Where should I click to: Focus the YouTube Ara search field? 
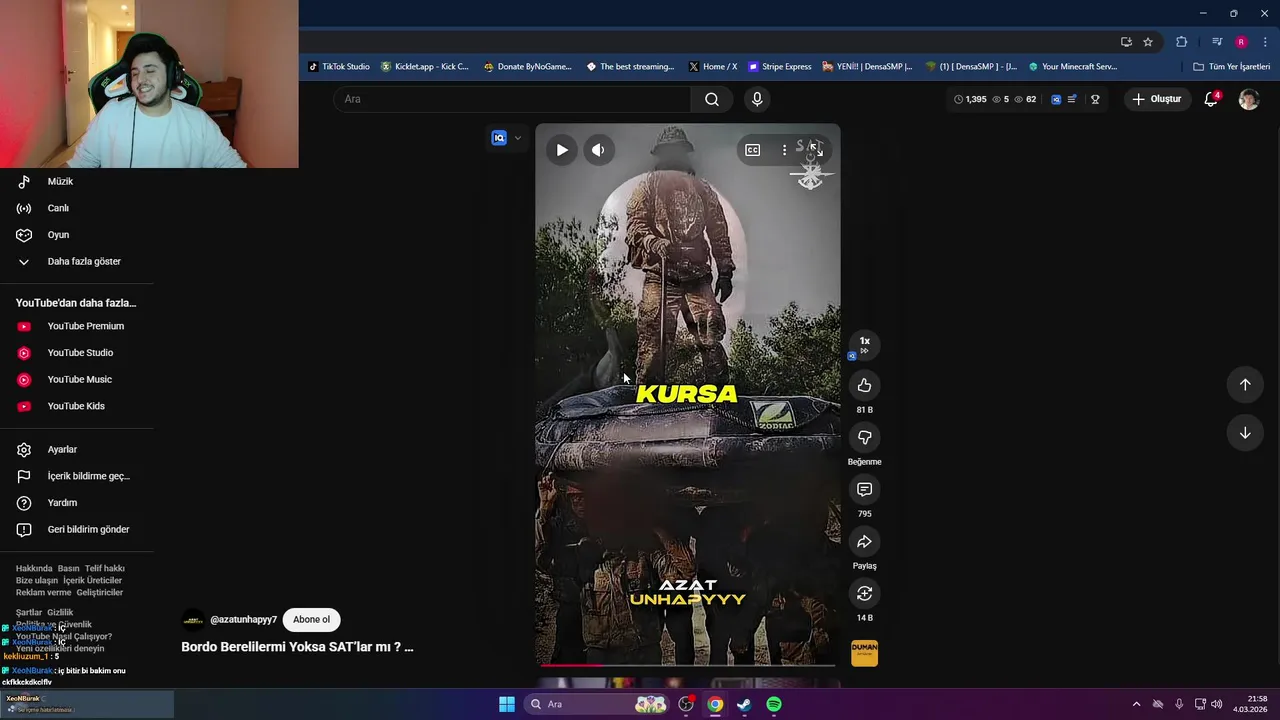(x=512, y=99)
